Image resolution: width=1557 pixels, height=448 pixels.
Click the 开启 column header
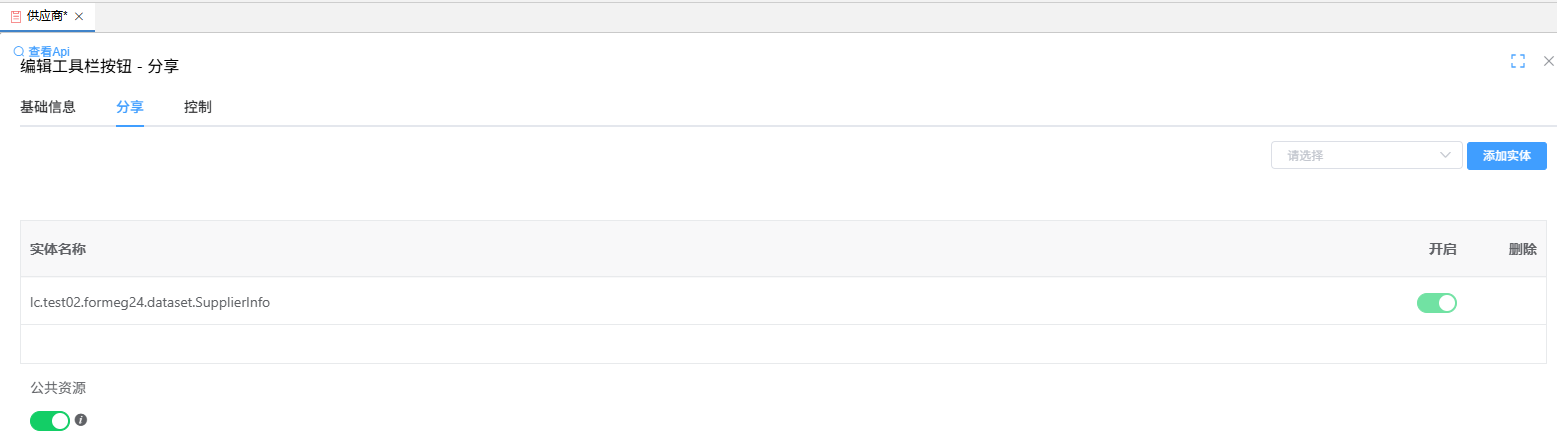coord(1442,249)
